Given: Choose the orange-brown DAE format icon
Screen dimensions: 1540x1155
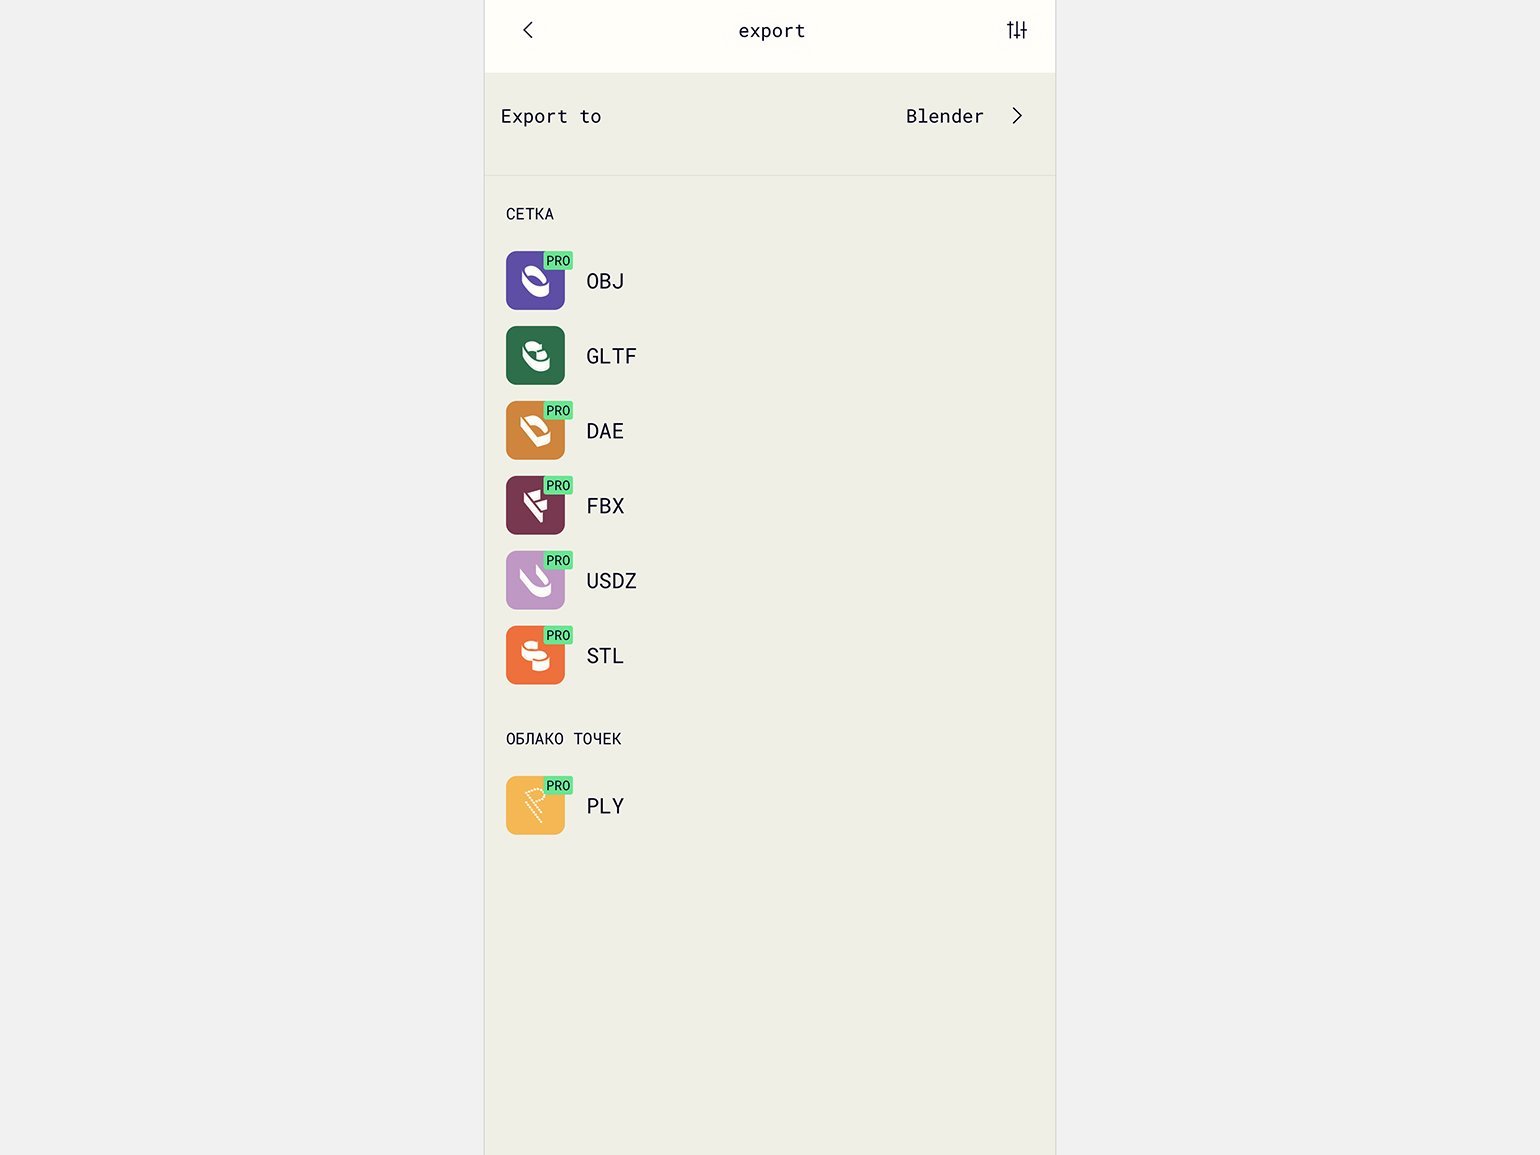Looking at the screenshot, I should coord(535,431).
